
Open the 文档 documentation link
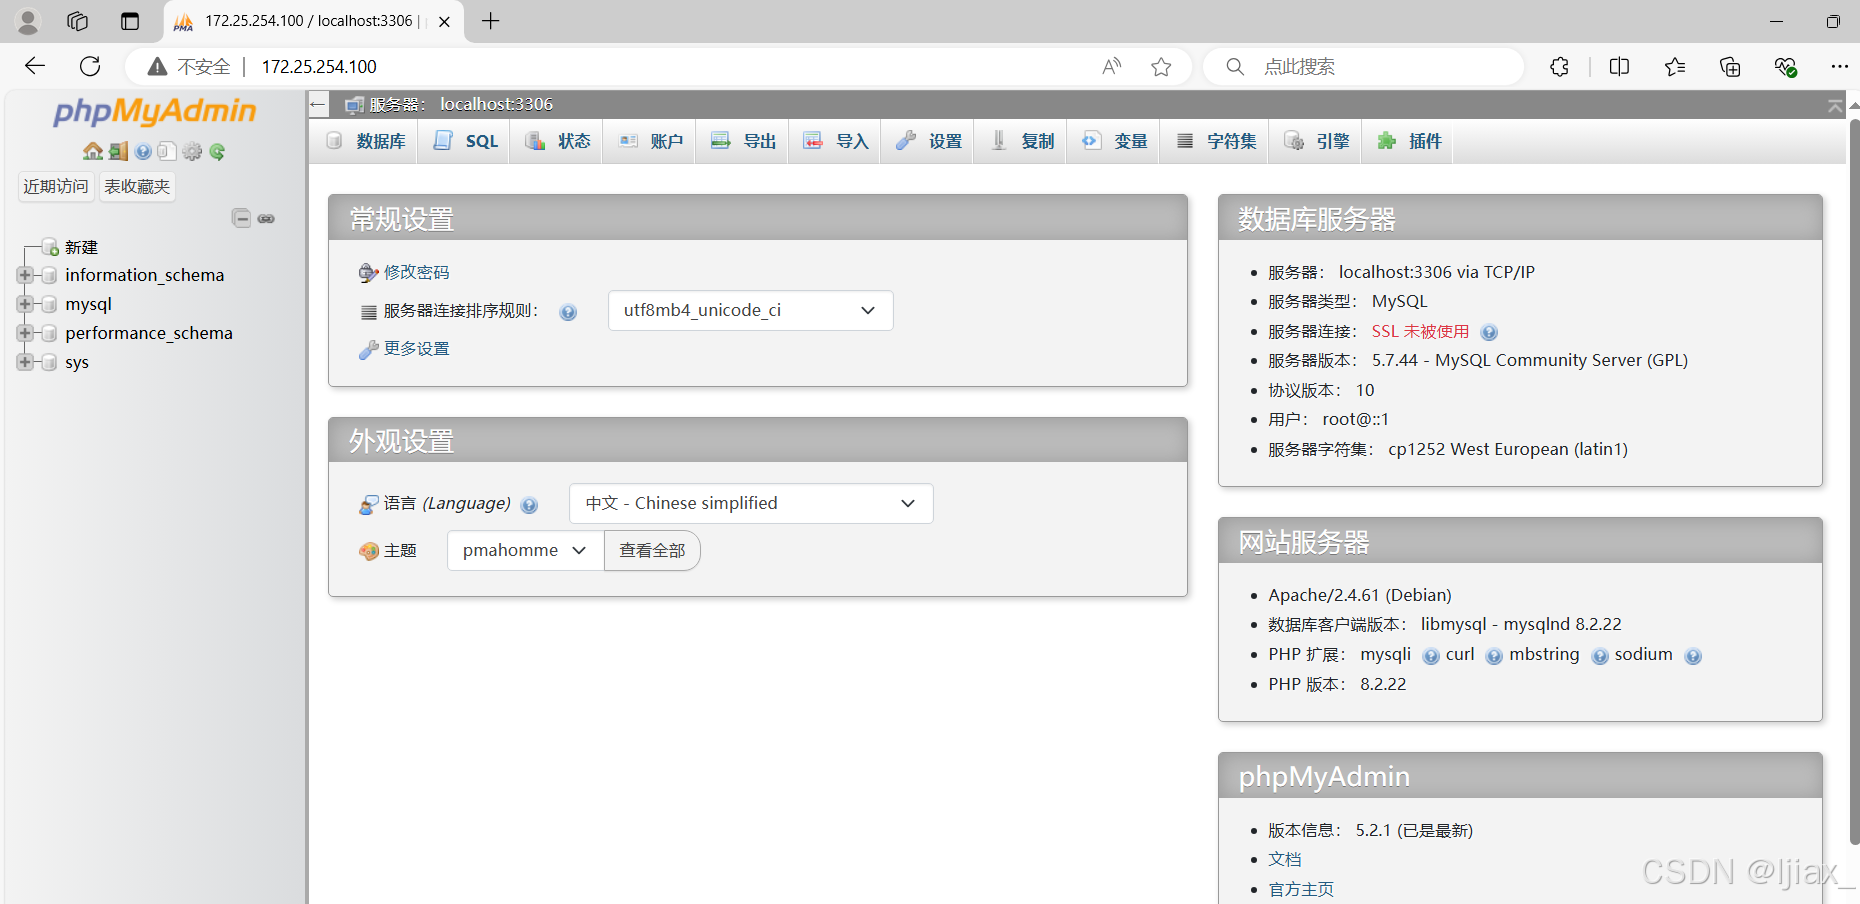click(x=1285, y=859)
